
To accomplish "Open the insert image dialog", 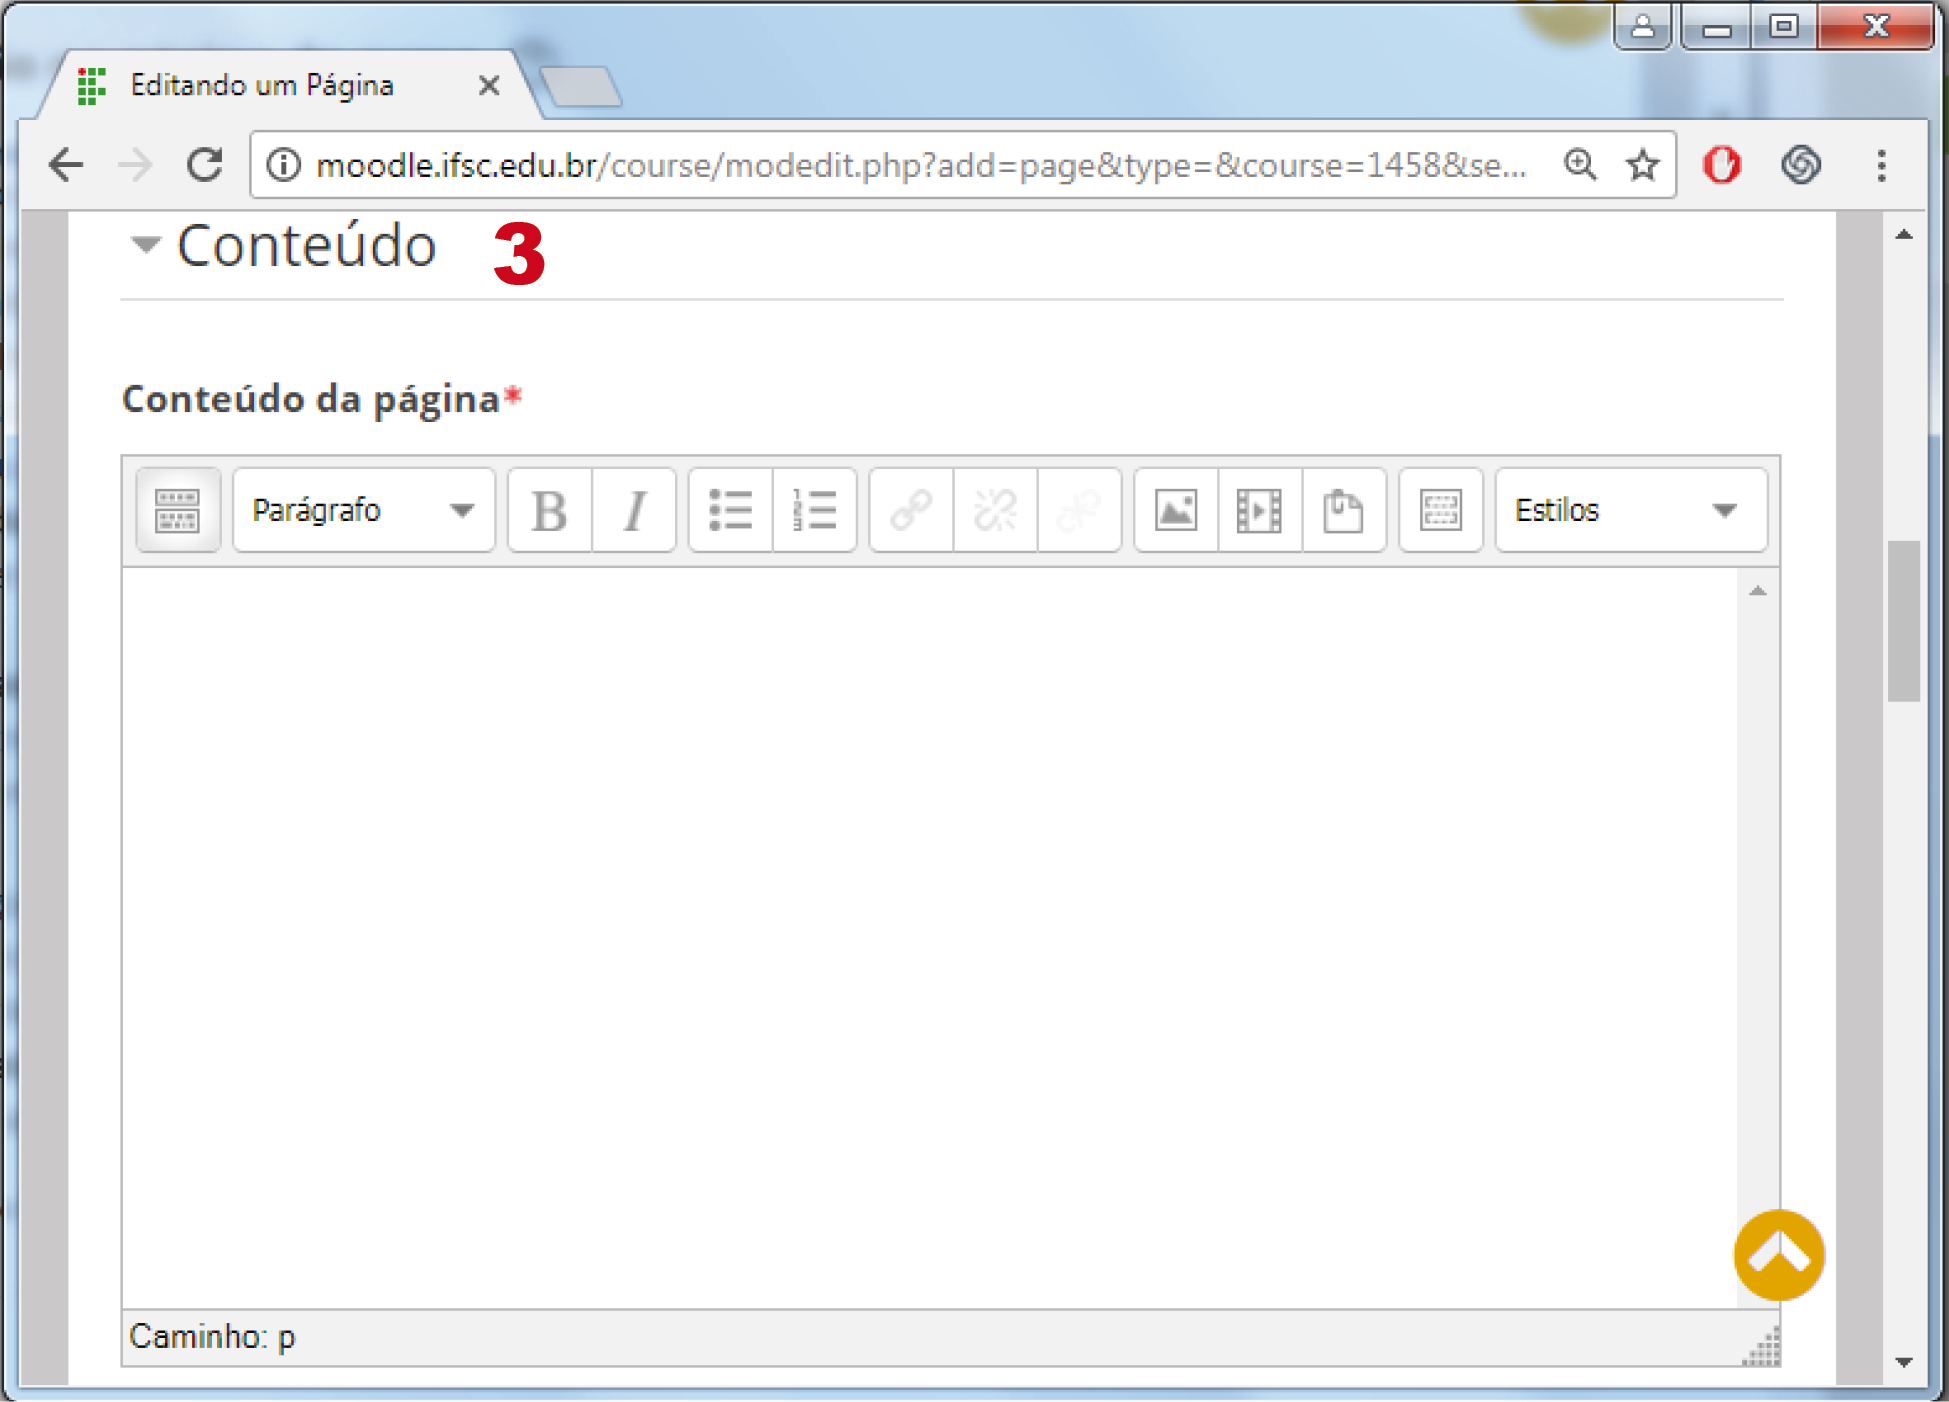I will 1175,510.
